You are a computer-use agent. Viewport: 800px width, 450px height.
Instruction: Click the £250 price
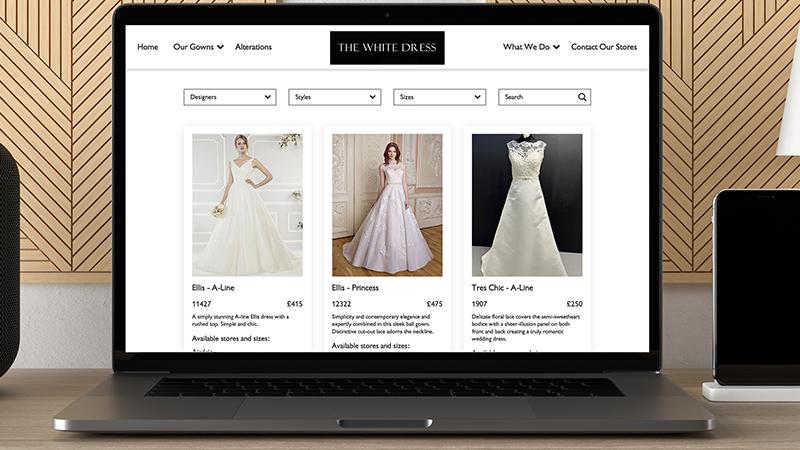click(x=574, y=304)
